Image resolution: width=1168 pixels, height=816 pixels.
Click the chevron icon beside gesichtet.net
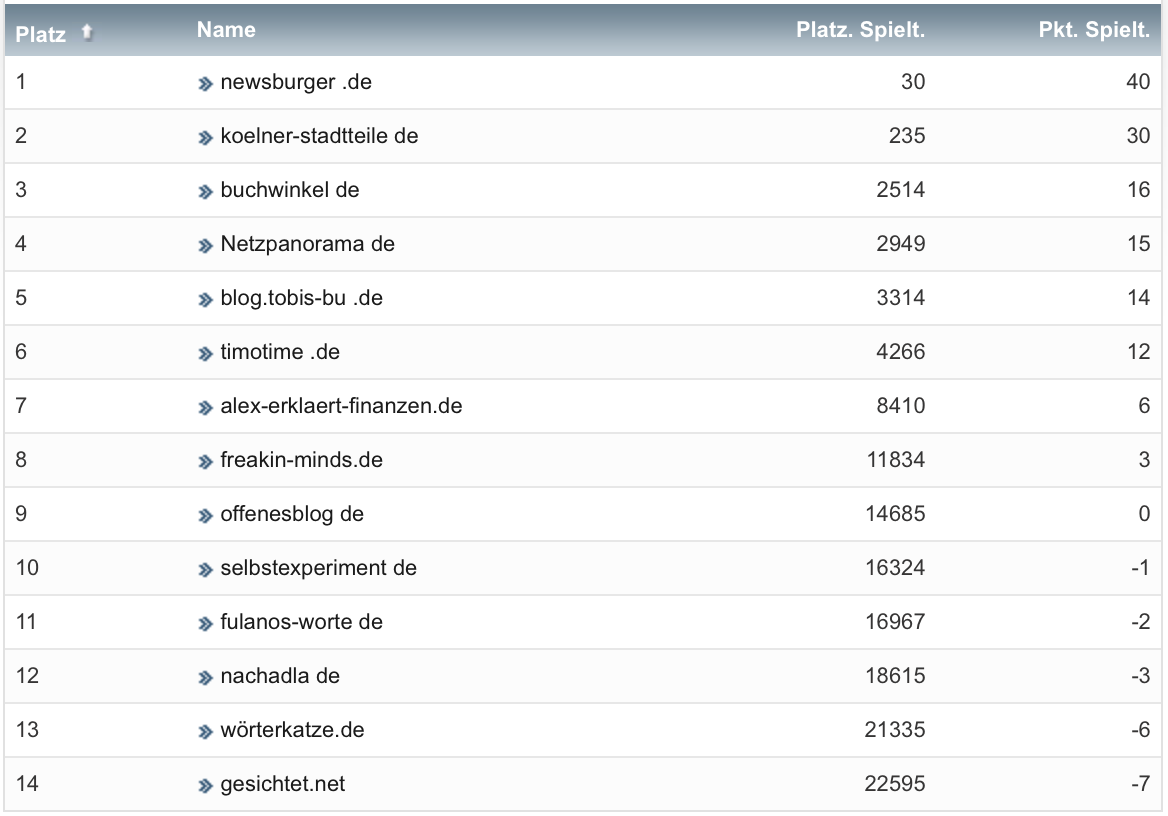206,786
